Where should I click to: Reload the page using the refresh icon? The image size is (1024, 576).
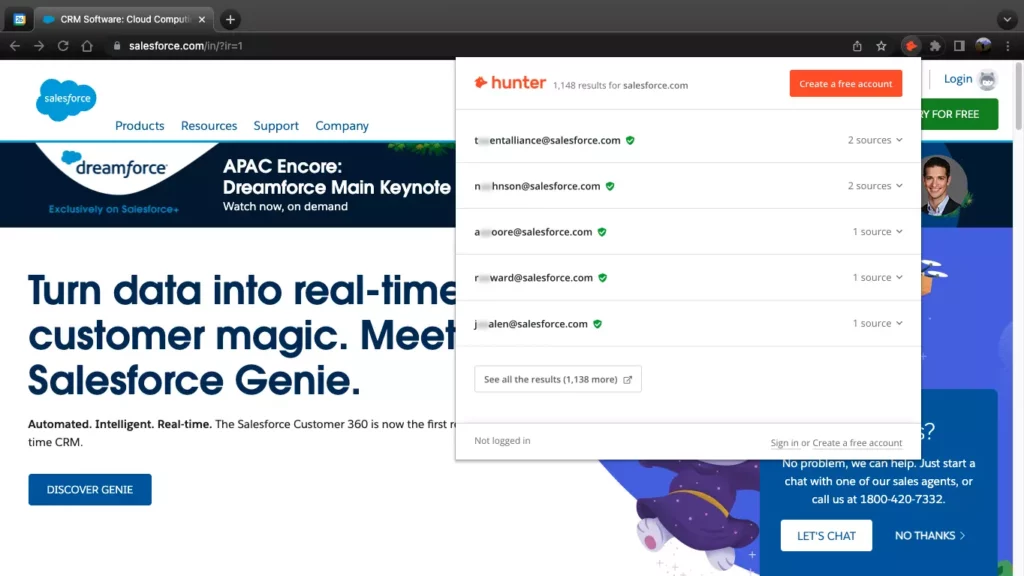63,45
